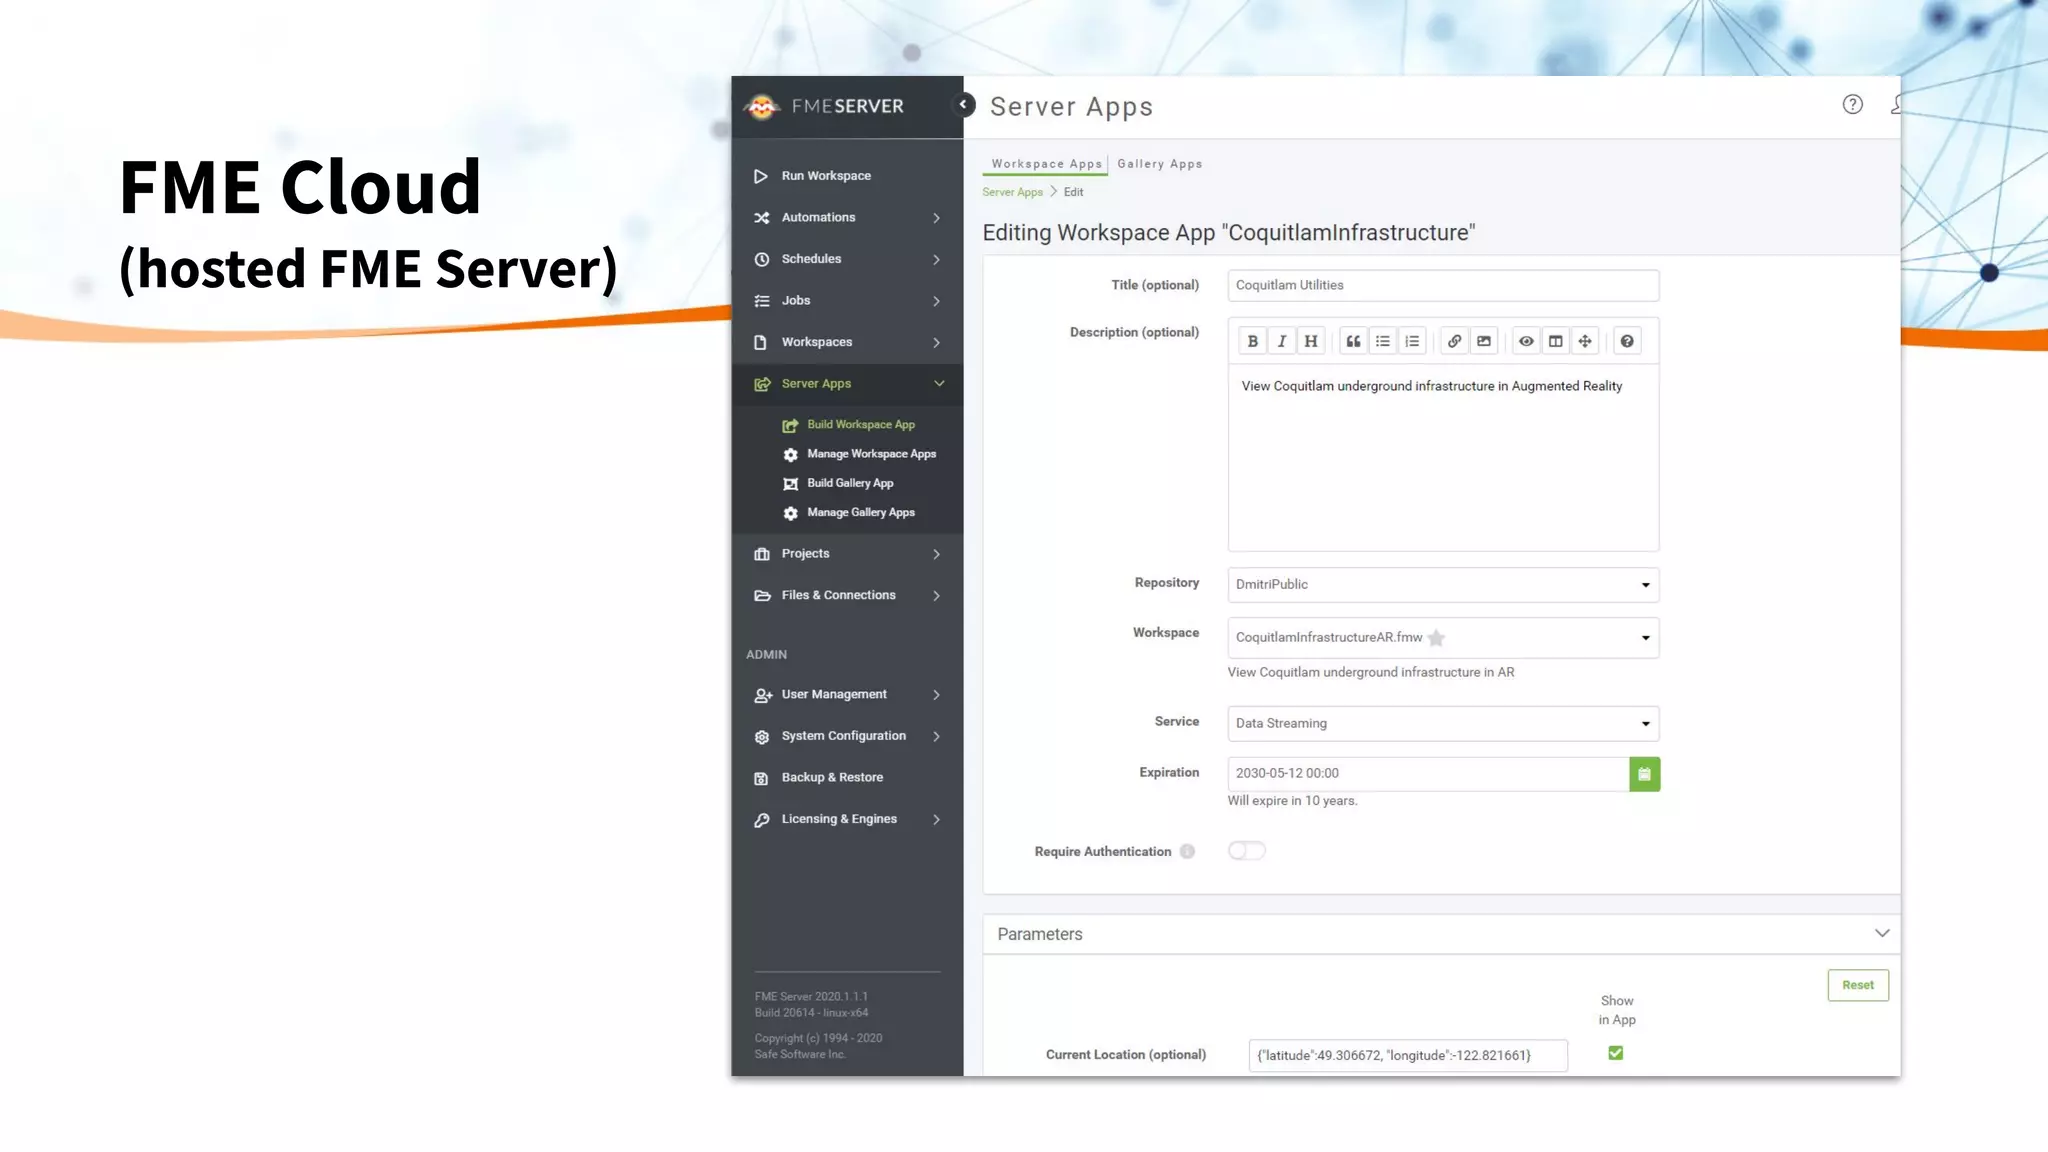Screen dimensions: 2048x1152
Task: Insert unordered bullet list icon
Action: pos(1382,341)
